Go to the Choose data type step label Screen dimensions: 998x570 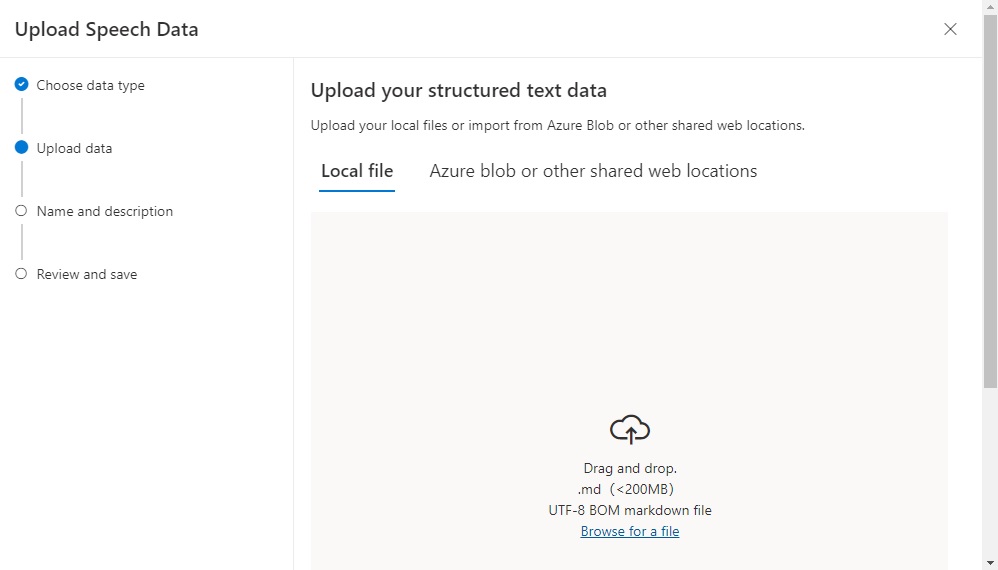[x=90, y=85]
